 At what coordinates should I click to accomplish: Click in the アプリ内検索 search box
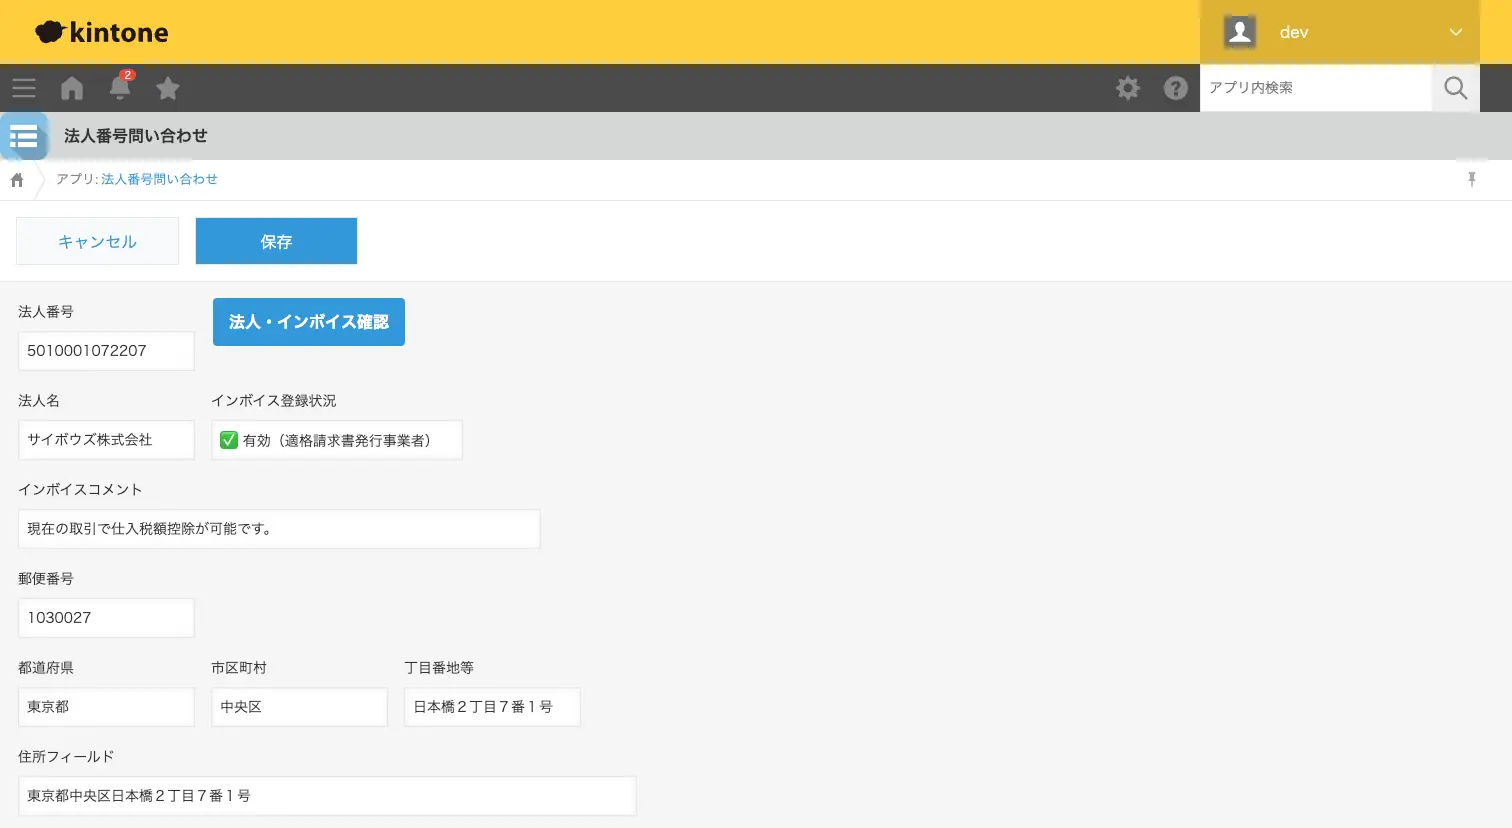click(1316, 88)
